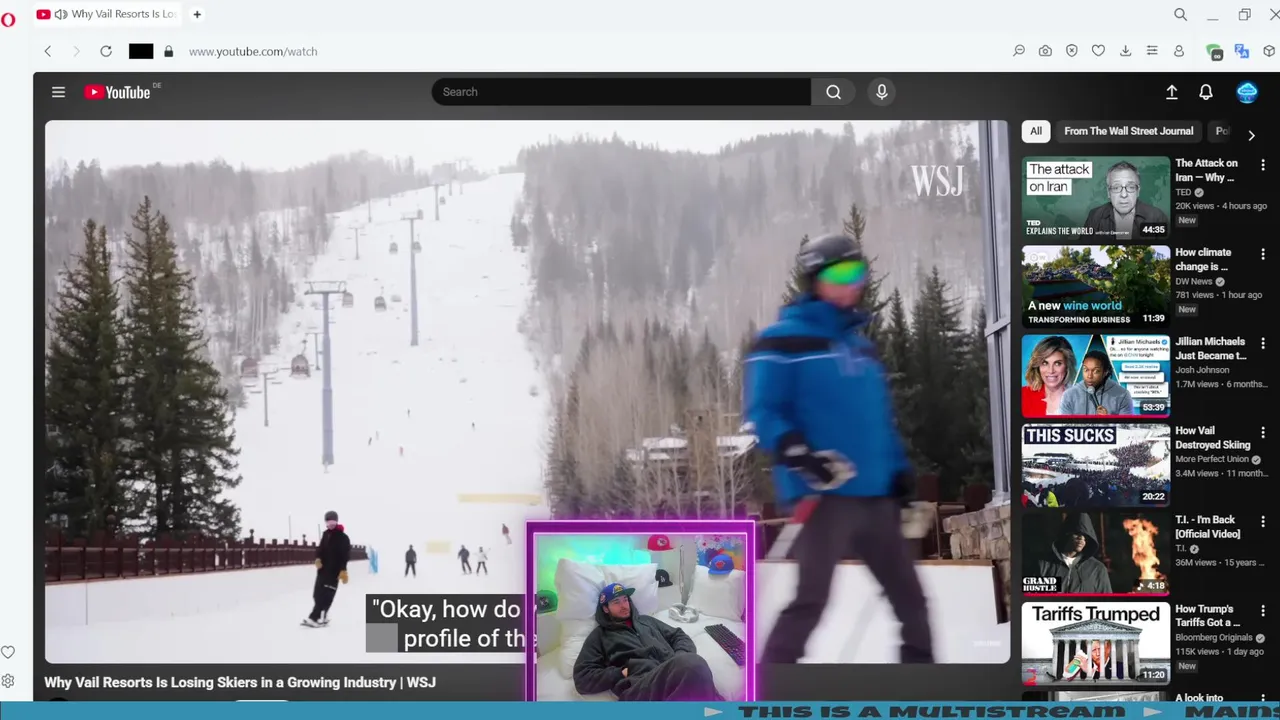Open options menu for Jillian Michaels video
Viewport: 1280px width, 720px height.
point(1263,343)
